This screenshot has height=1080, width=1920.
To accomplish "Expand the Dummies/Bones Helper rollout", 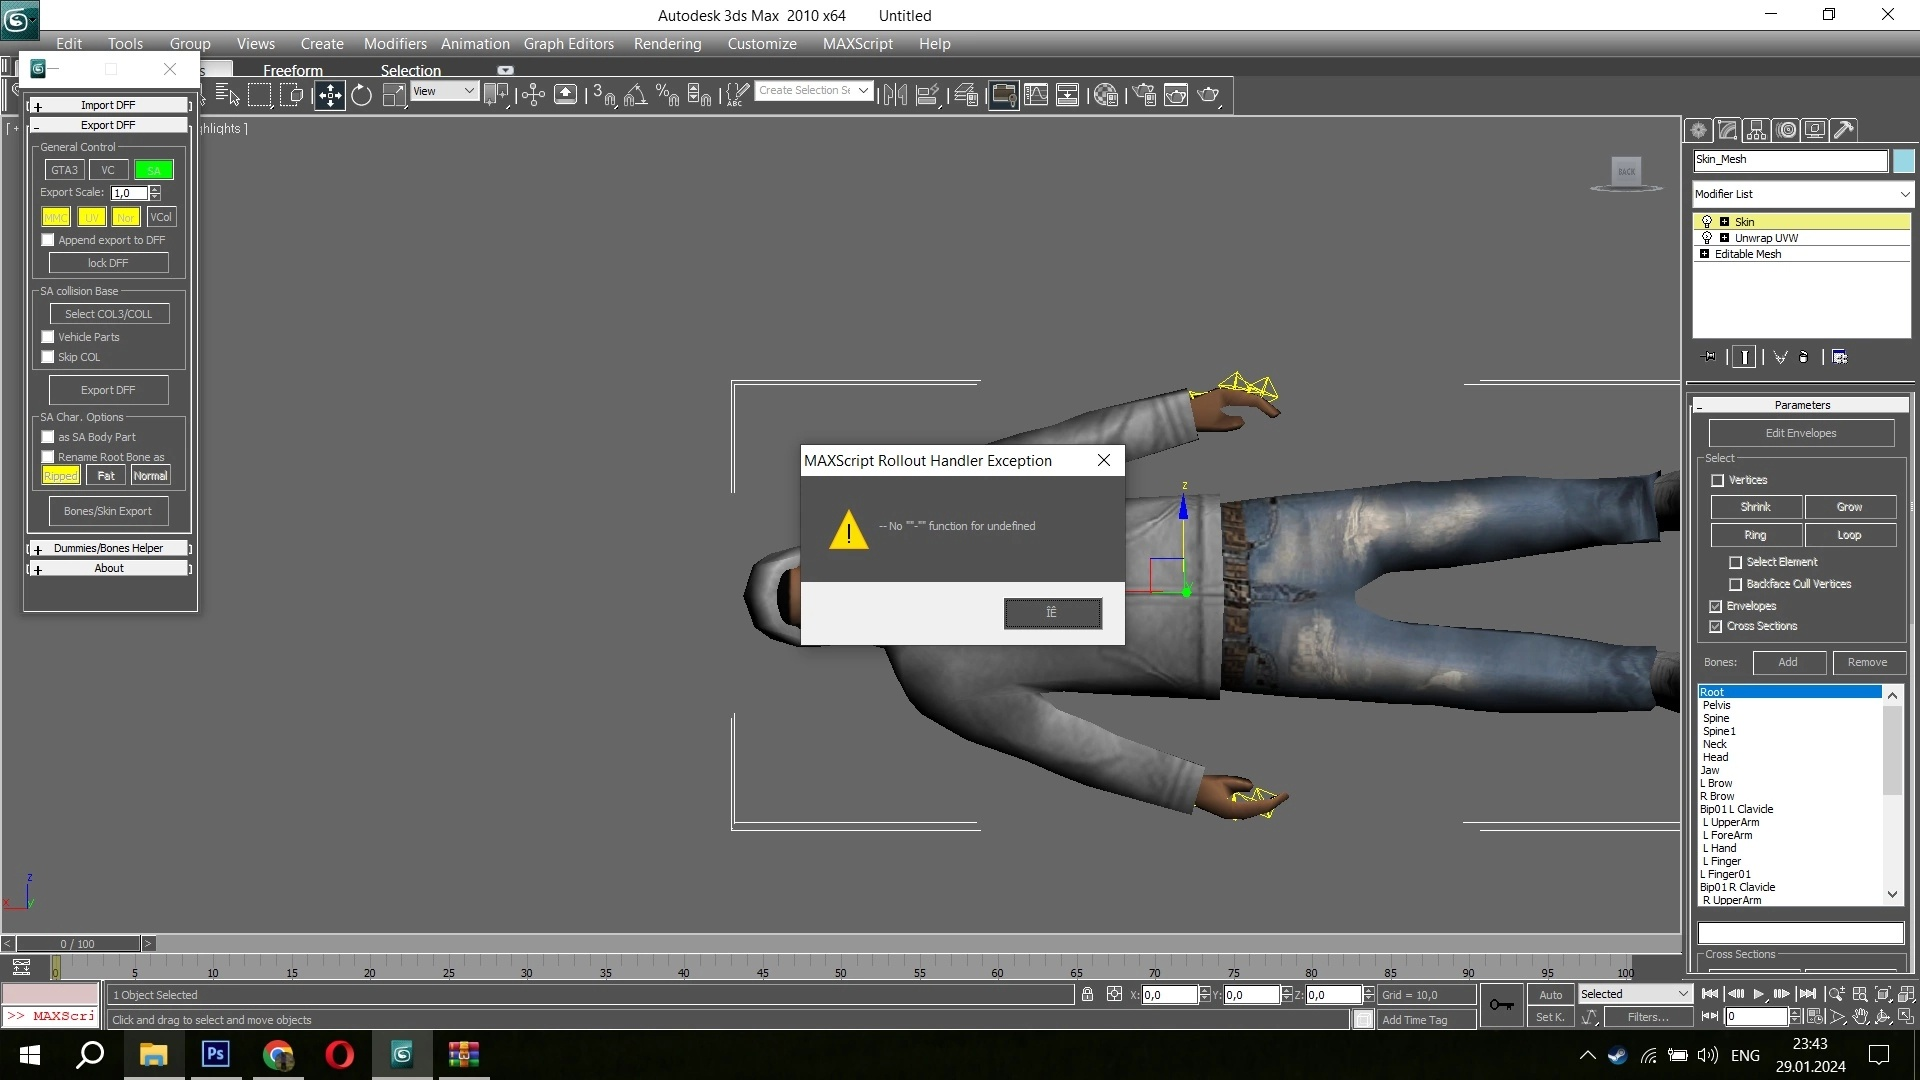I will coord(108,548).
